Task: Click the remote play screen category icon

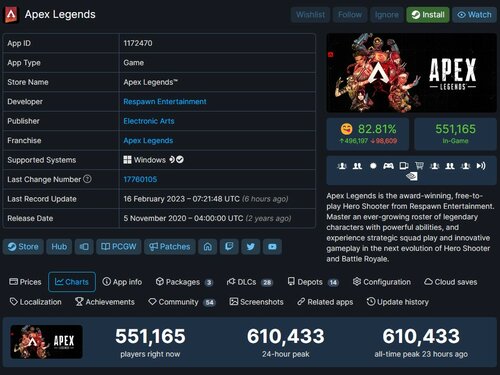Action: tap(404, 166)
